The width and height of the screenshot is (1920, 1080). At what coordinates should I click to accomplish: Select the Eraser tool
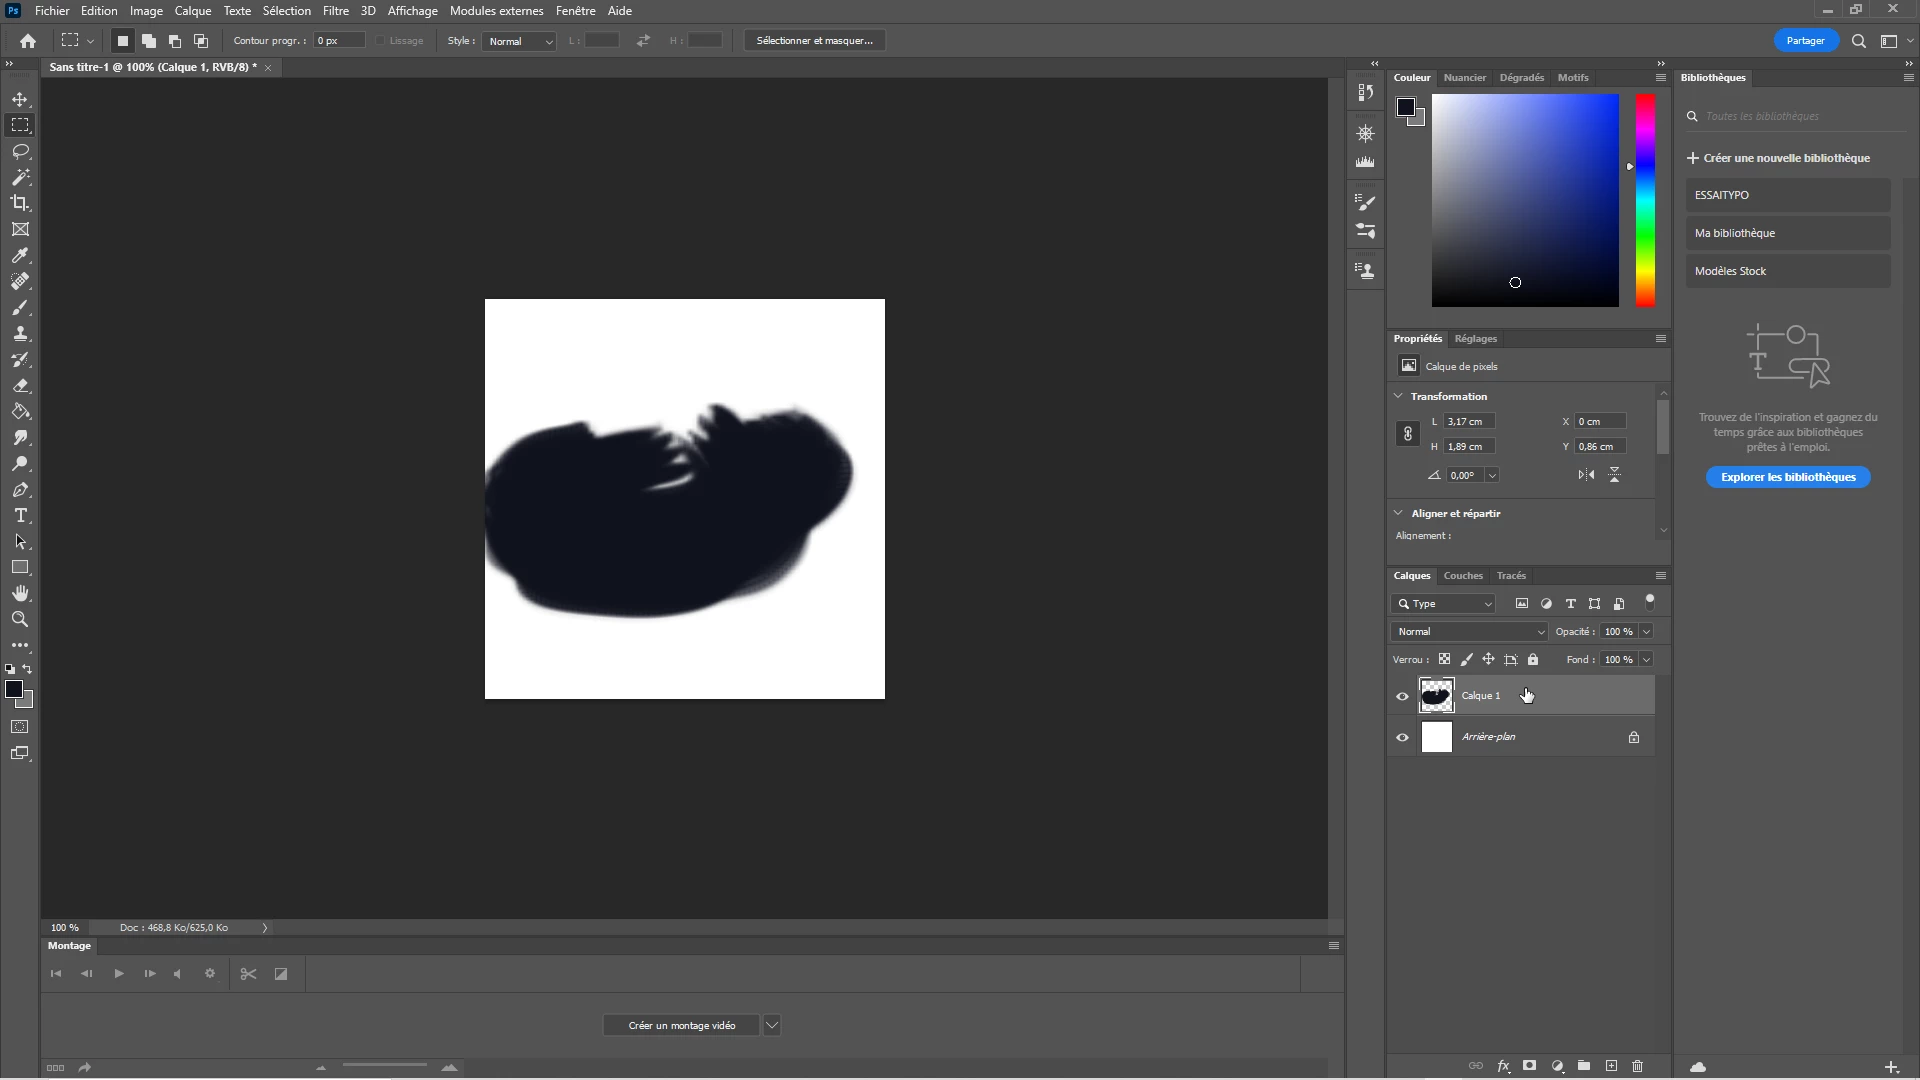pos(20,386)
